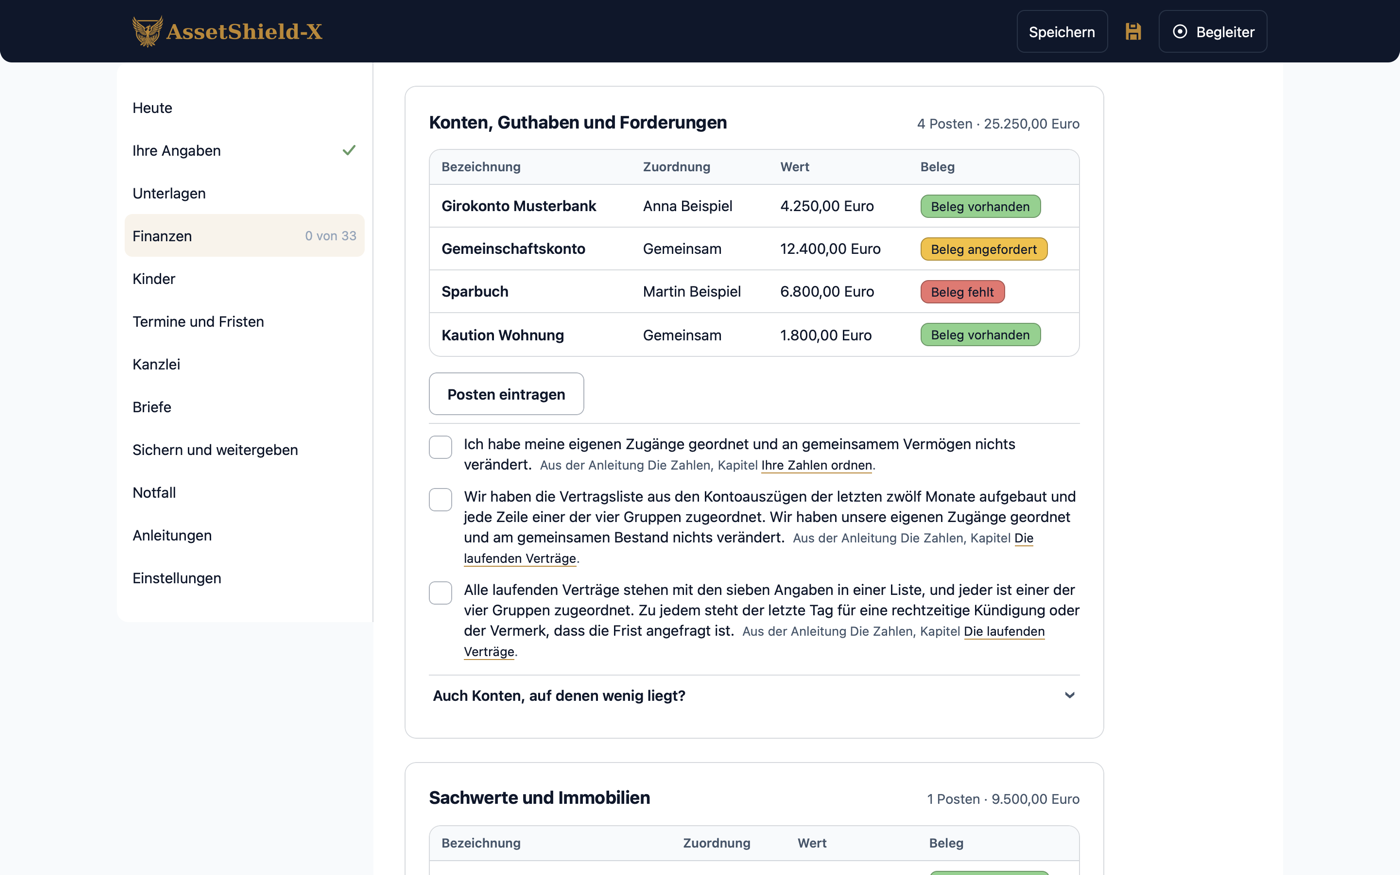Click the value 12.400,00 Euro
The image size is (1400, 875).
pyautogui.click(x=830, y=249)
